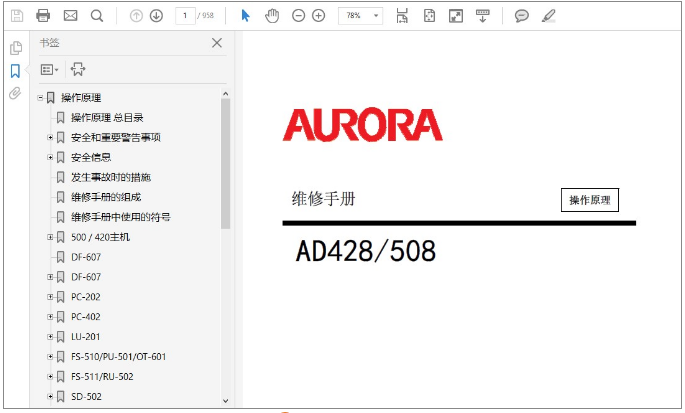685x413 pixels.
Task: Open the search magnifier tool
Action: (x=97, y=16)
